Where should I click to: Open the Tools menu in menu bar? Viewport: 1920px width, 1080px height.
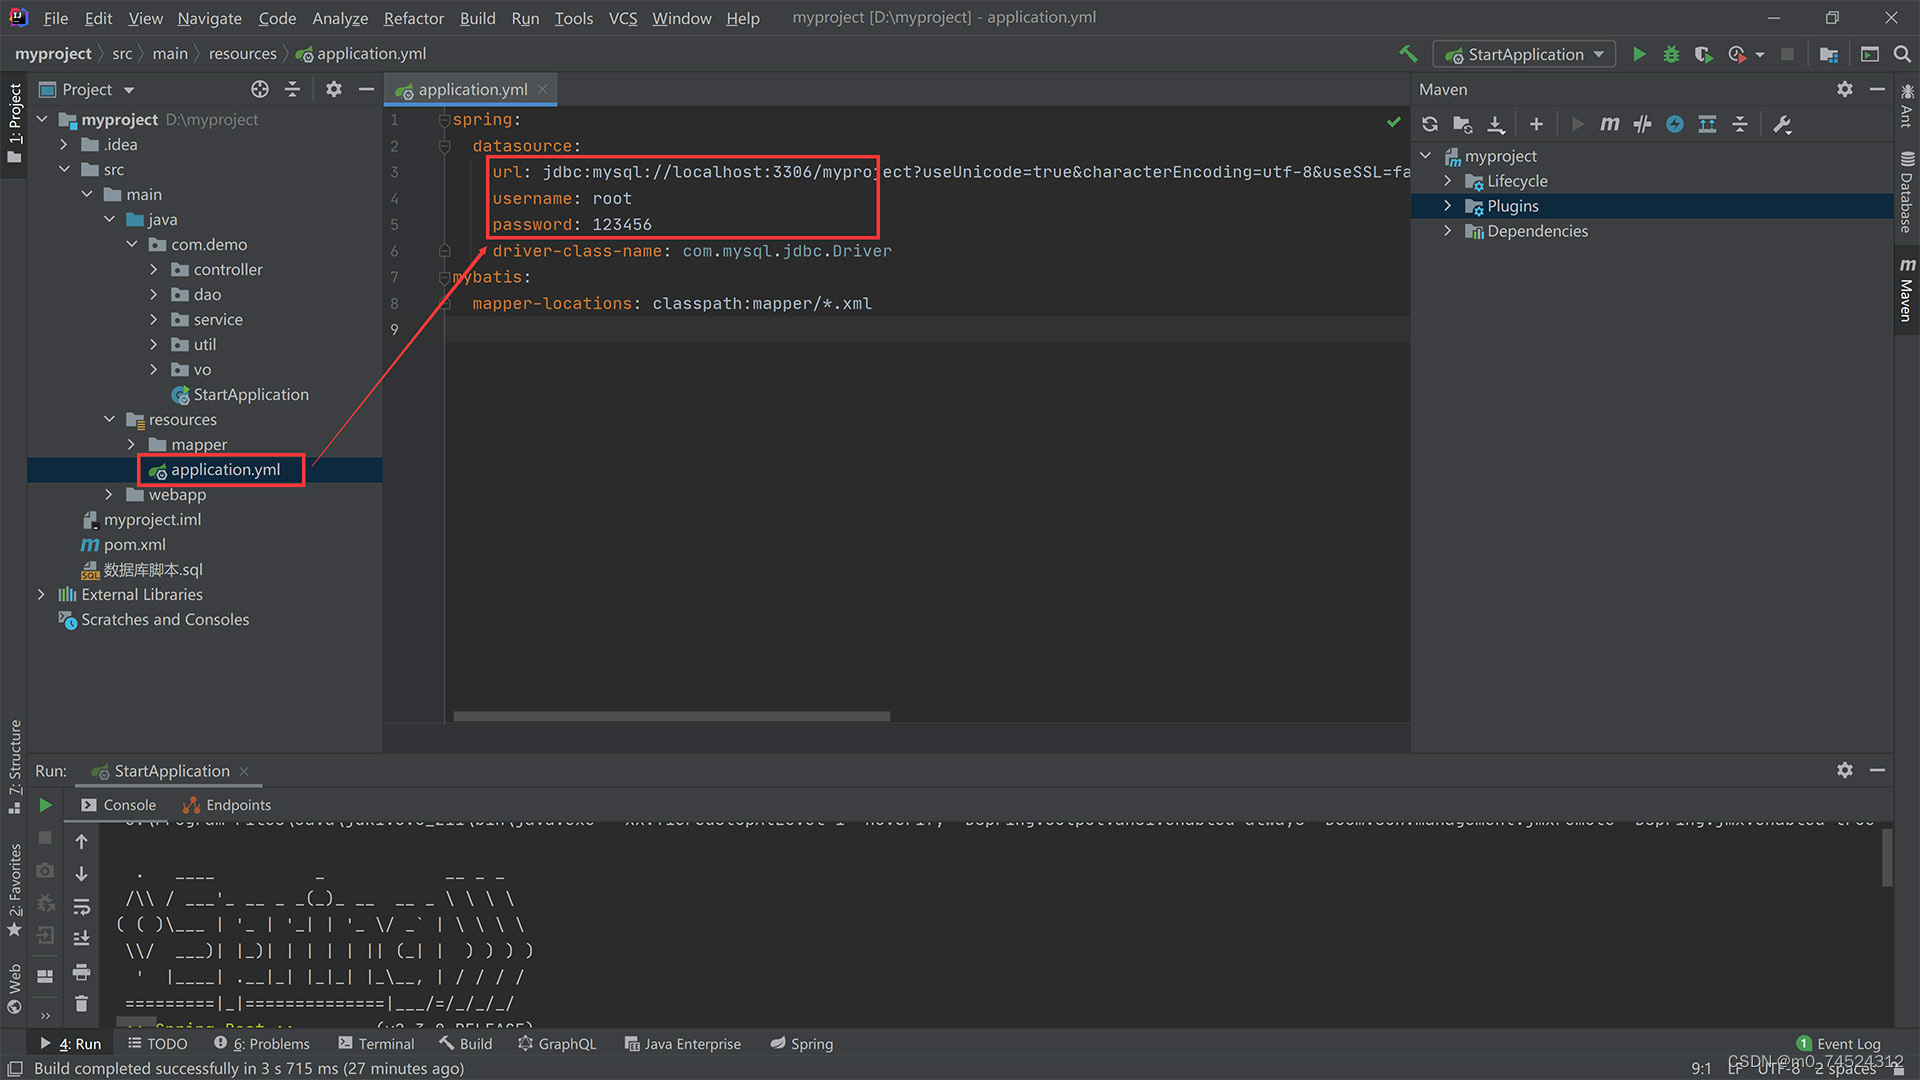point(572,17)
